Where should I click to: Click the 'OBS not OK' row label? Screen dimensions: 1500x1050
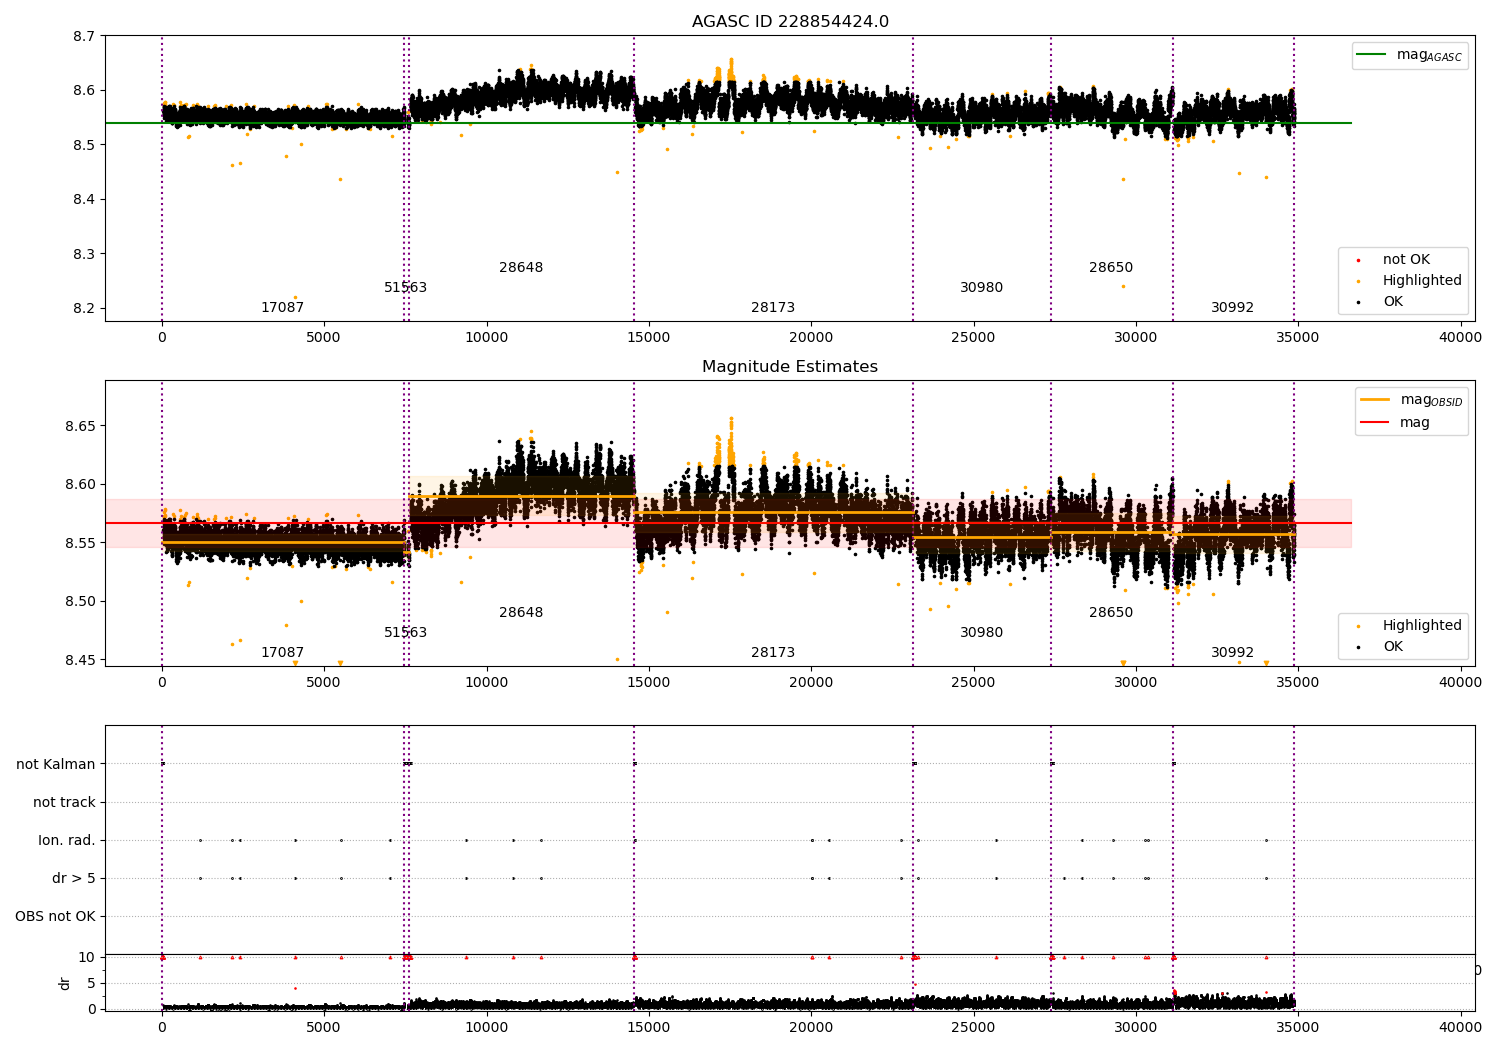coord(55,917)
